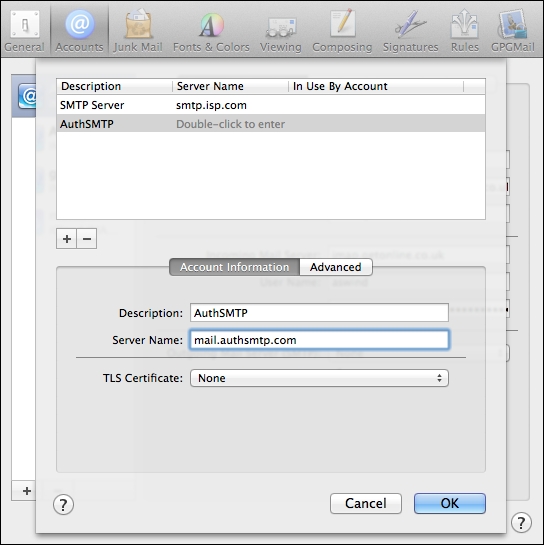Screen dimensions: 544x545
Task: Open Composing preferences
Action: click(x=342, y=31)
